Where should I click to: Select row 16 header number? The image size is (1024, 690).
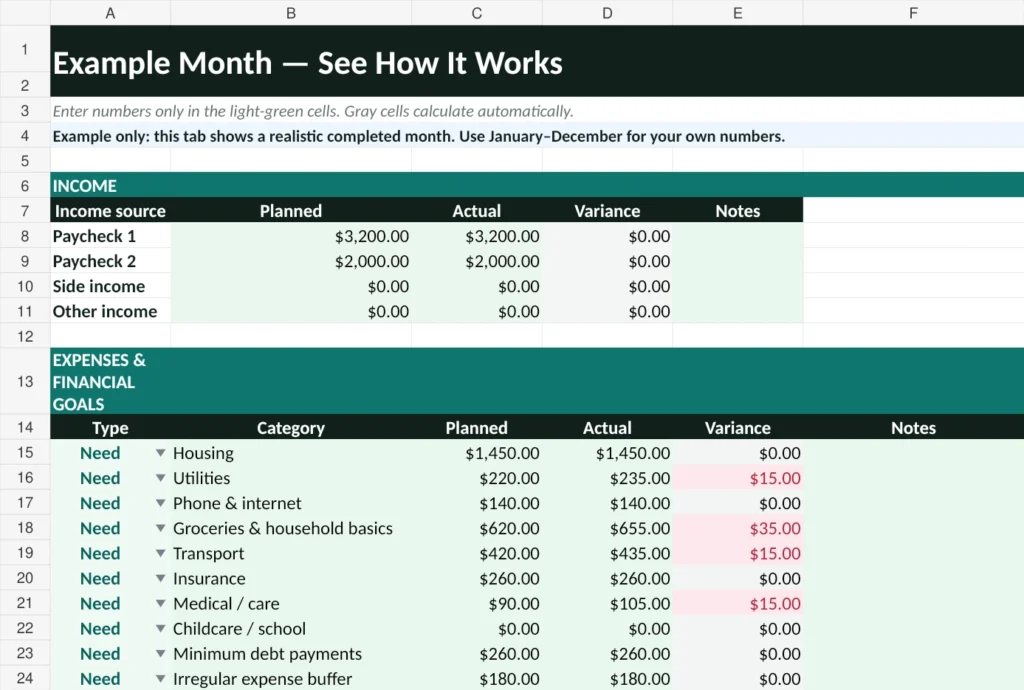click(x=25, y=477)
